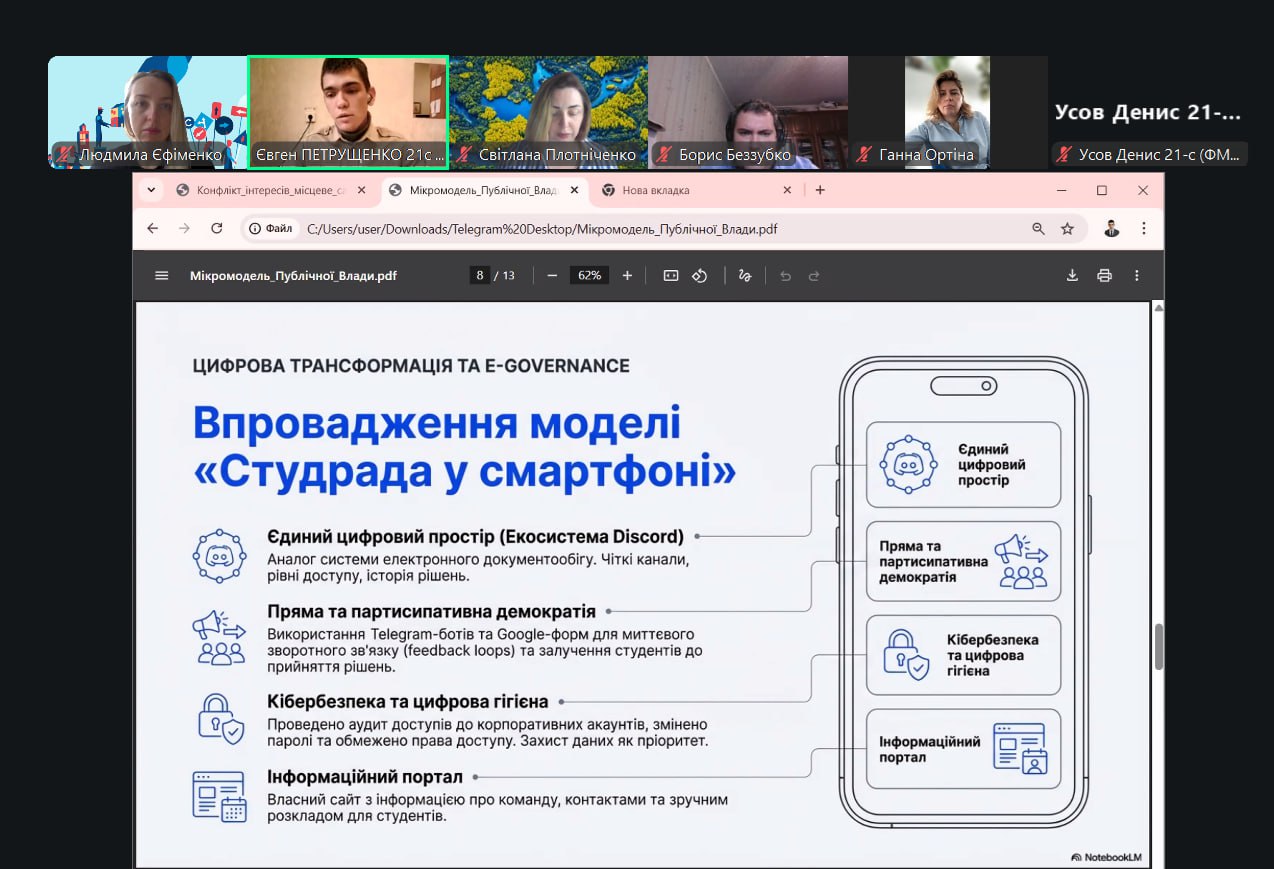Download the PDF file

coord(1072,276)
